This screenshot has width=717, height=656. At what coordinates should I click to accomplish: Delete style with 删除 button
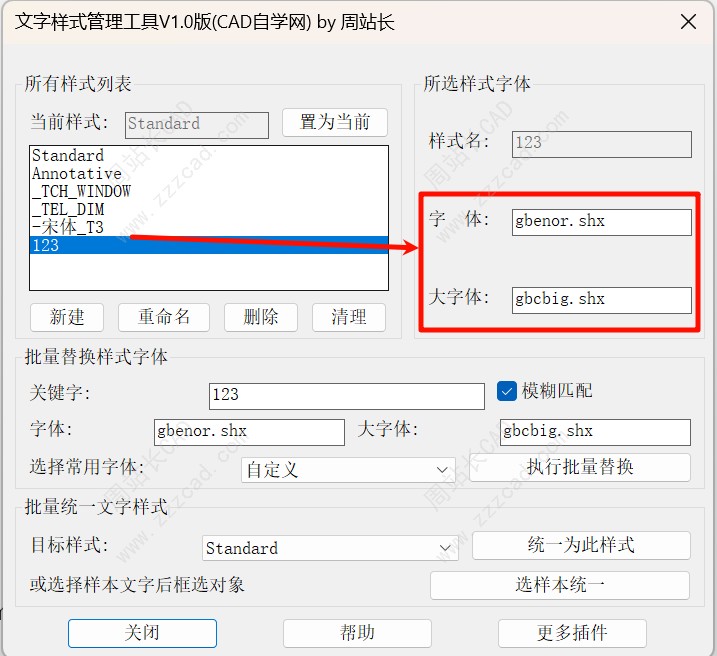point(260,317)
